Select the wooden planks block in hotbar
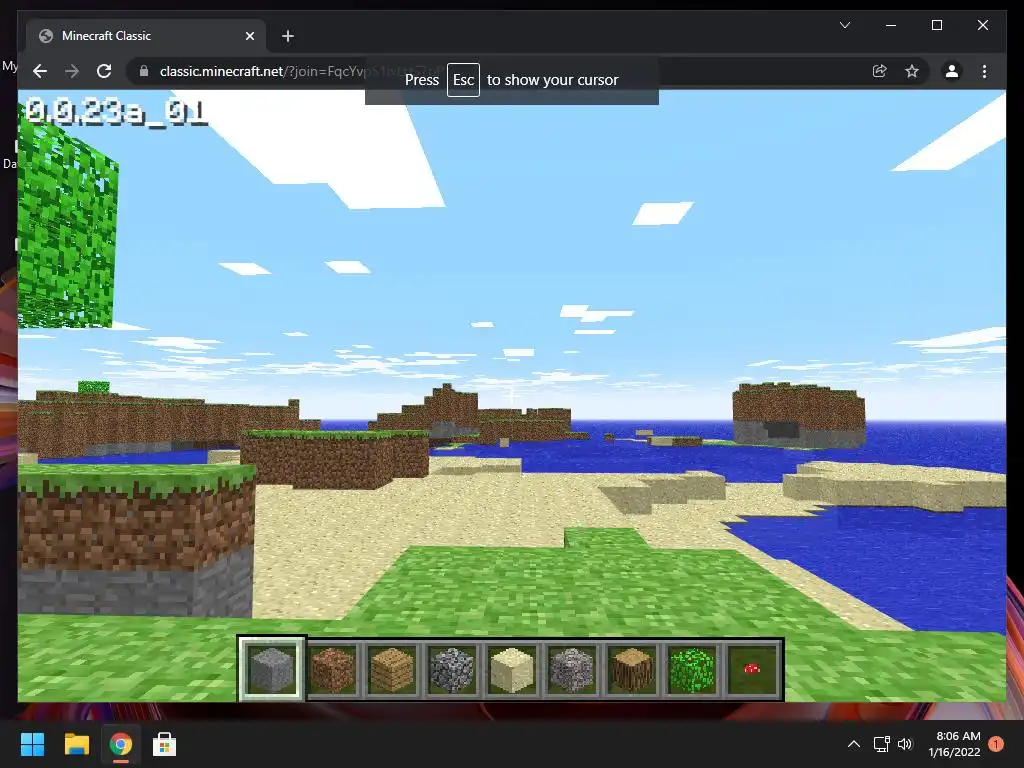This screenshot has width=1024, height=768. tap(392, 669)
